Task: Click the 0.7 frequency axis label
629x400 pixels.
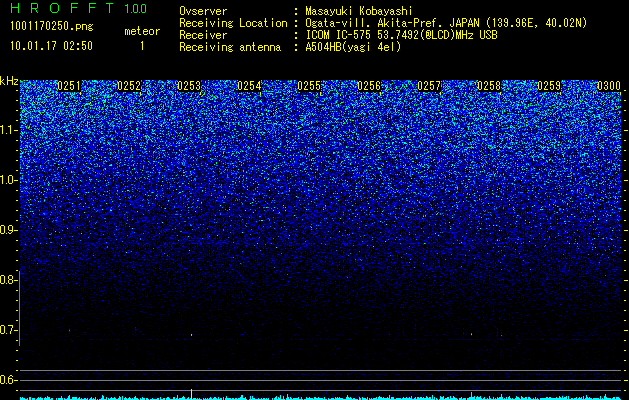Action: (8, 330)
